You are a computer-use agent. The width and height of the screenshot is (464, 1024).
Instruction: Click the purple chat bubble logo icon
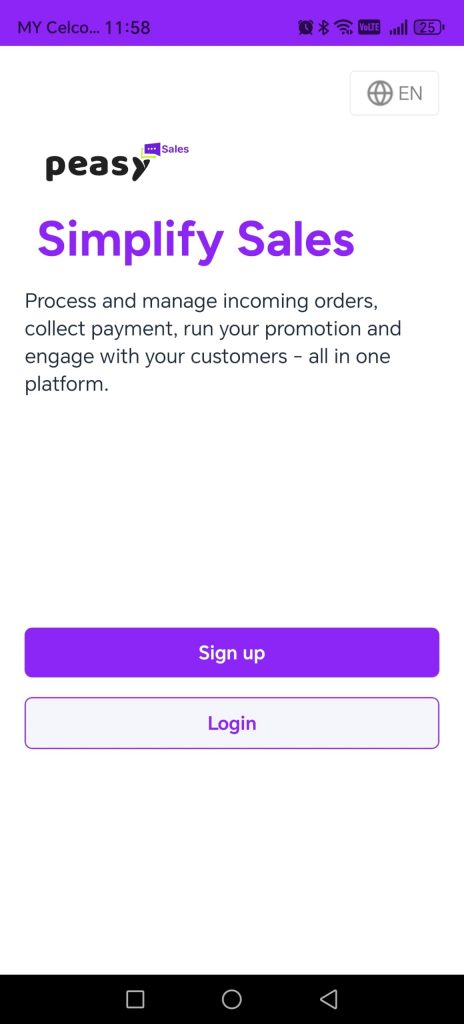152,150
